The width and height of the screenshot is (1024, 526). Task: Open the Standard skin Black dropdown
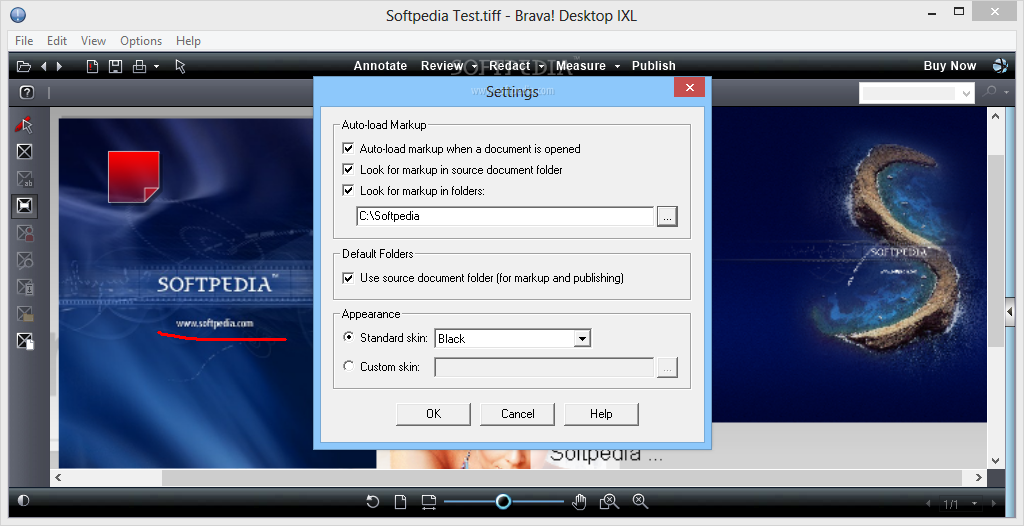pos(583,338)
